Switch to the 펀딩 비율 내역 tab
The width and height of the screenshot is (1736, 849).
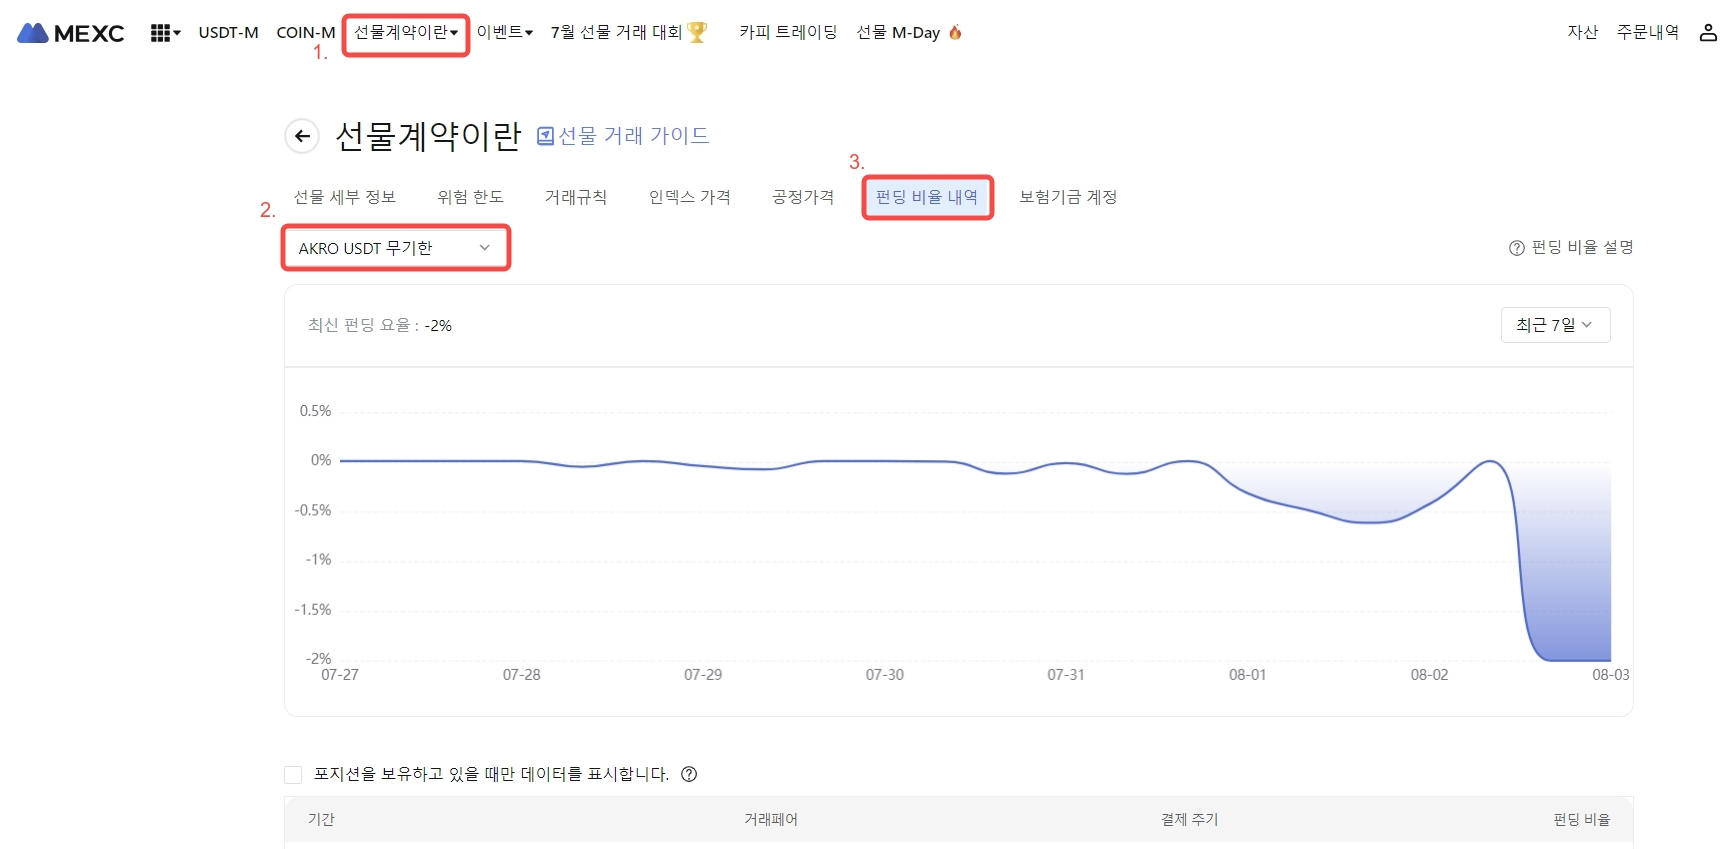(926, 197)
